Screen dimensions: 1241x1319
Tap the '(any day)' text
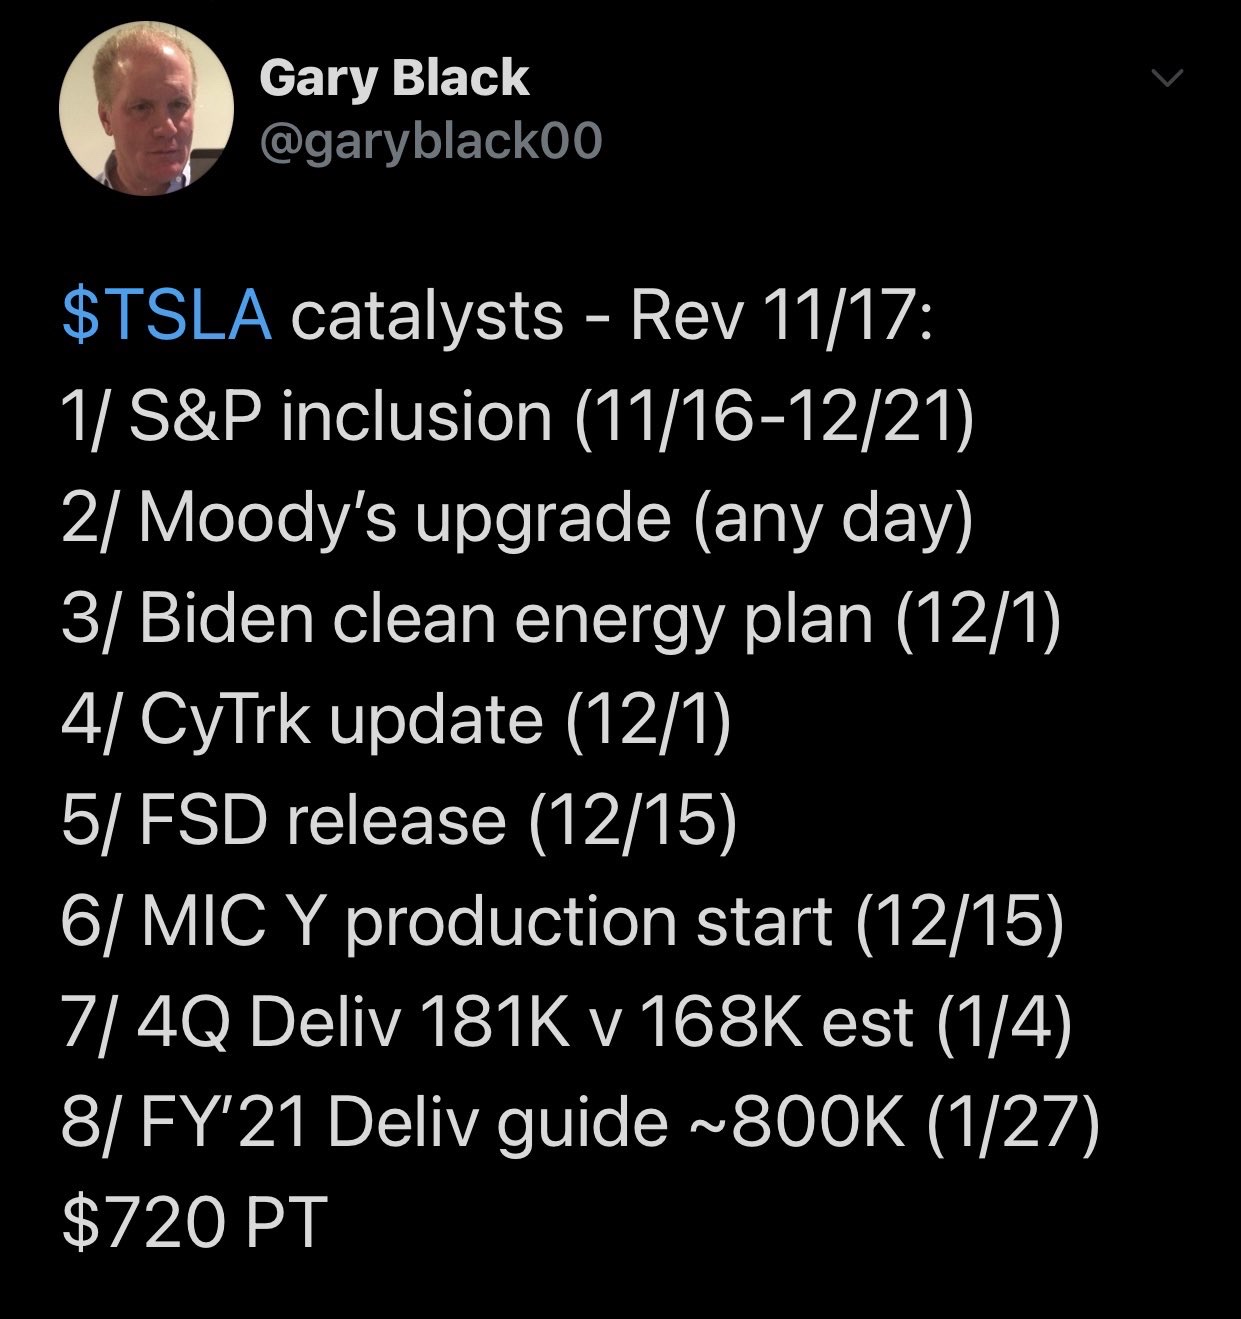click(829, 518)
